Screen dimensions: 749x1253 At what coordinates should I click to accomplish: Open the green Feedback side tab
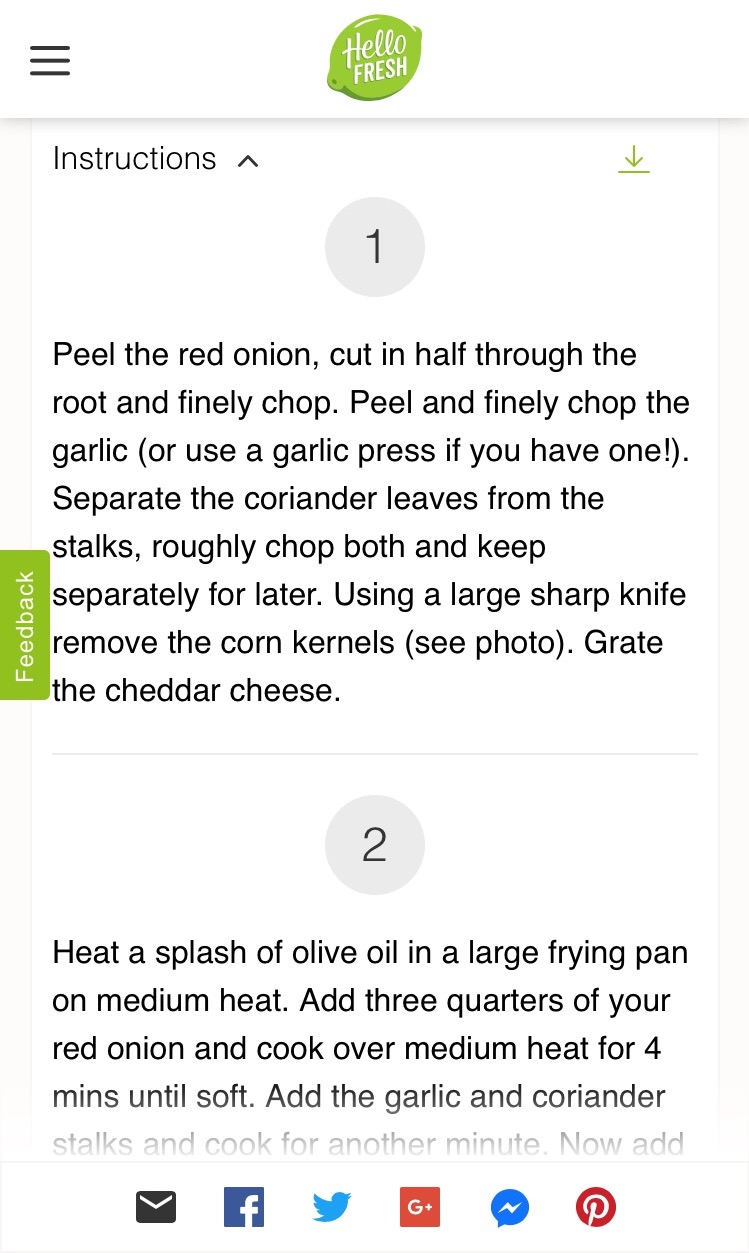[24, 625]
